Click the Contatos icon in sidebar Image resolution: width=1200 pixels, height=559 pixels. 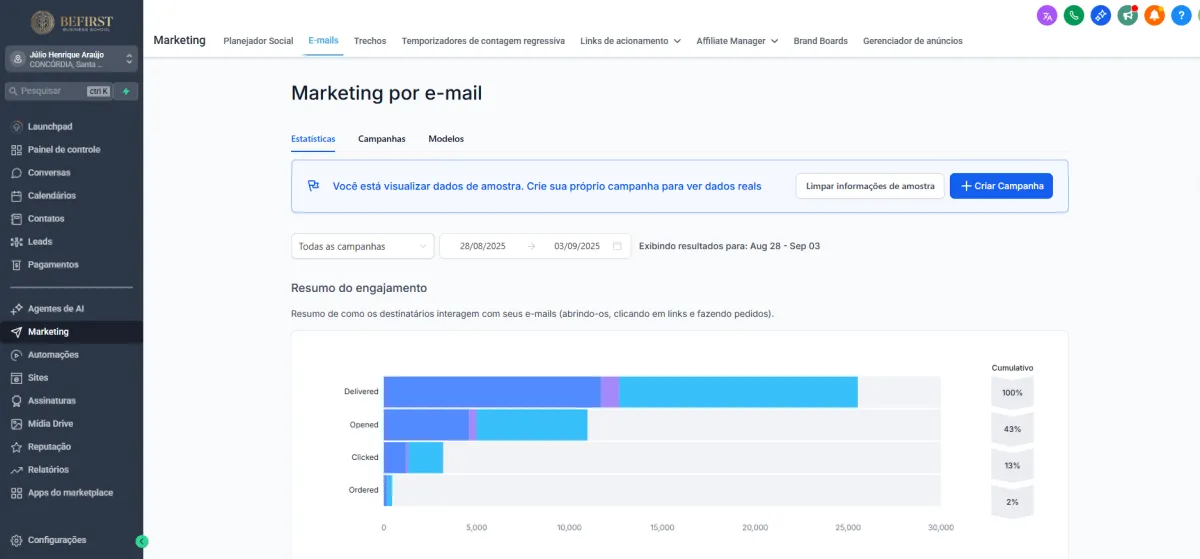point(16,219)
